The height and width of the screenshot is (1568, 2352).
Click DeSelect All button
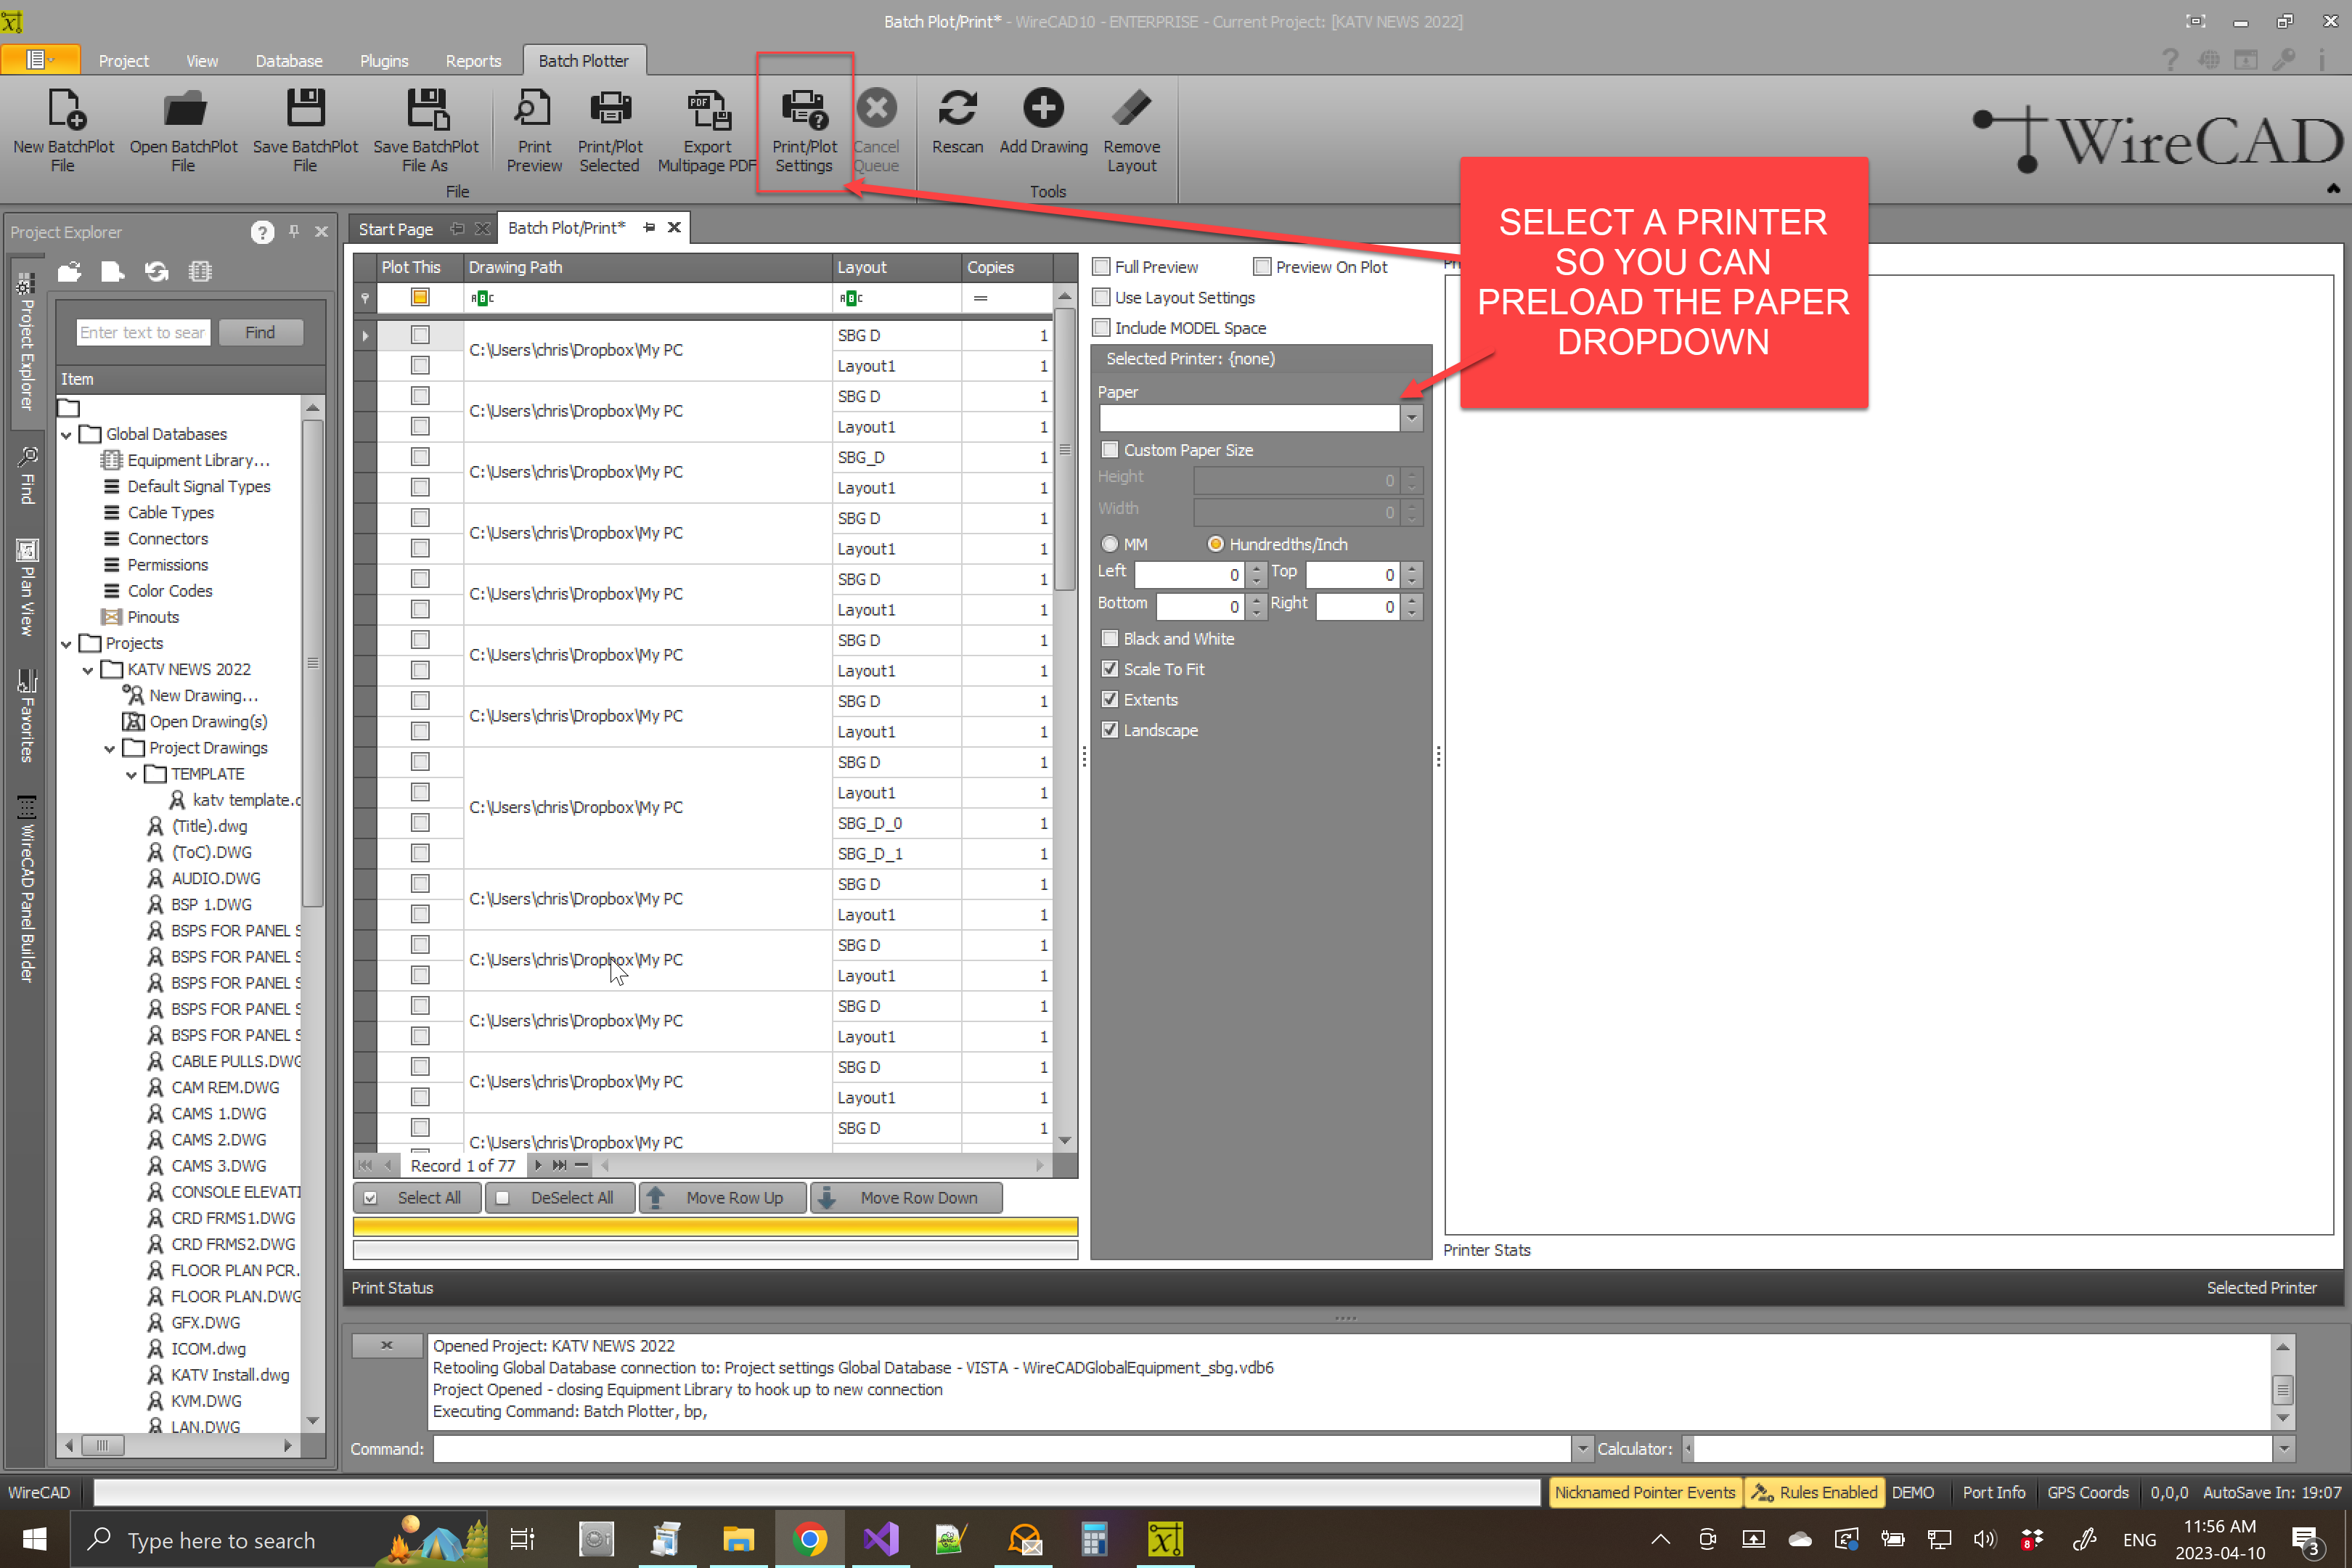pos(560,1197)
